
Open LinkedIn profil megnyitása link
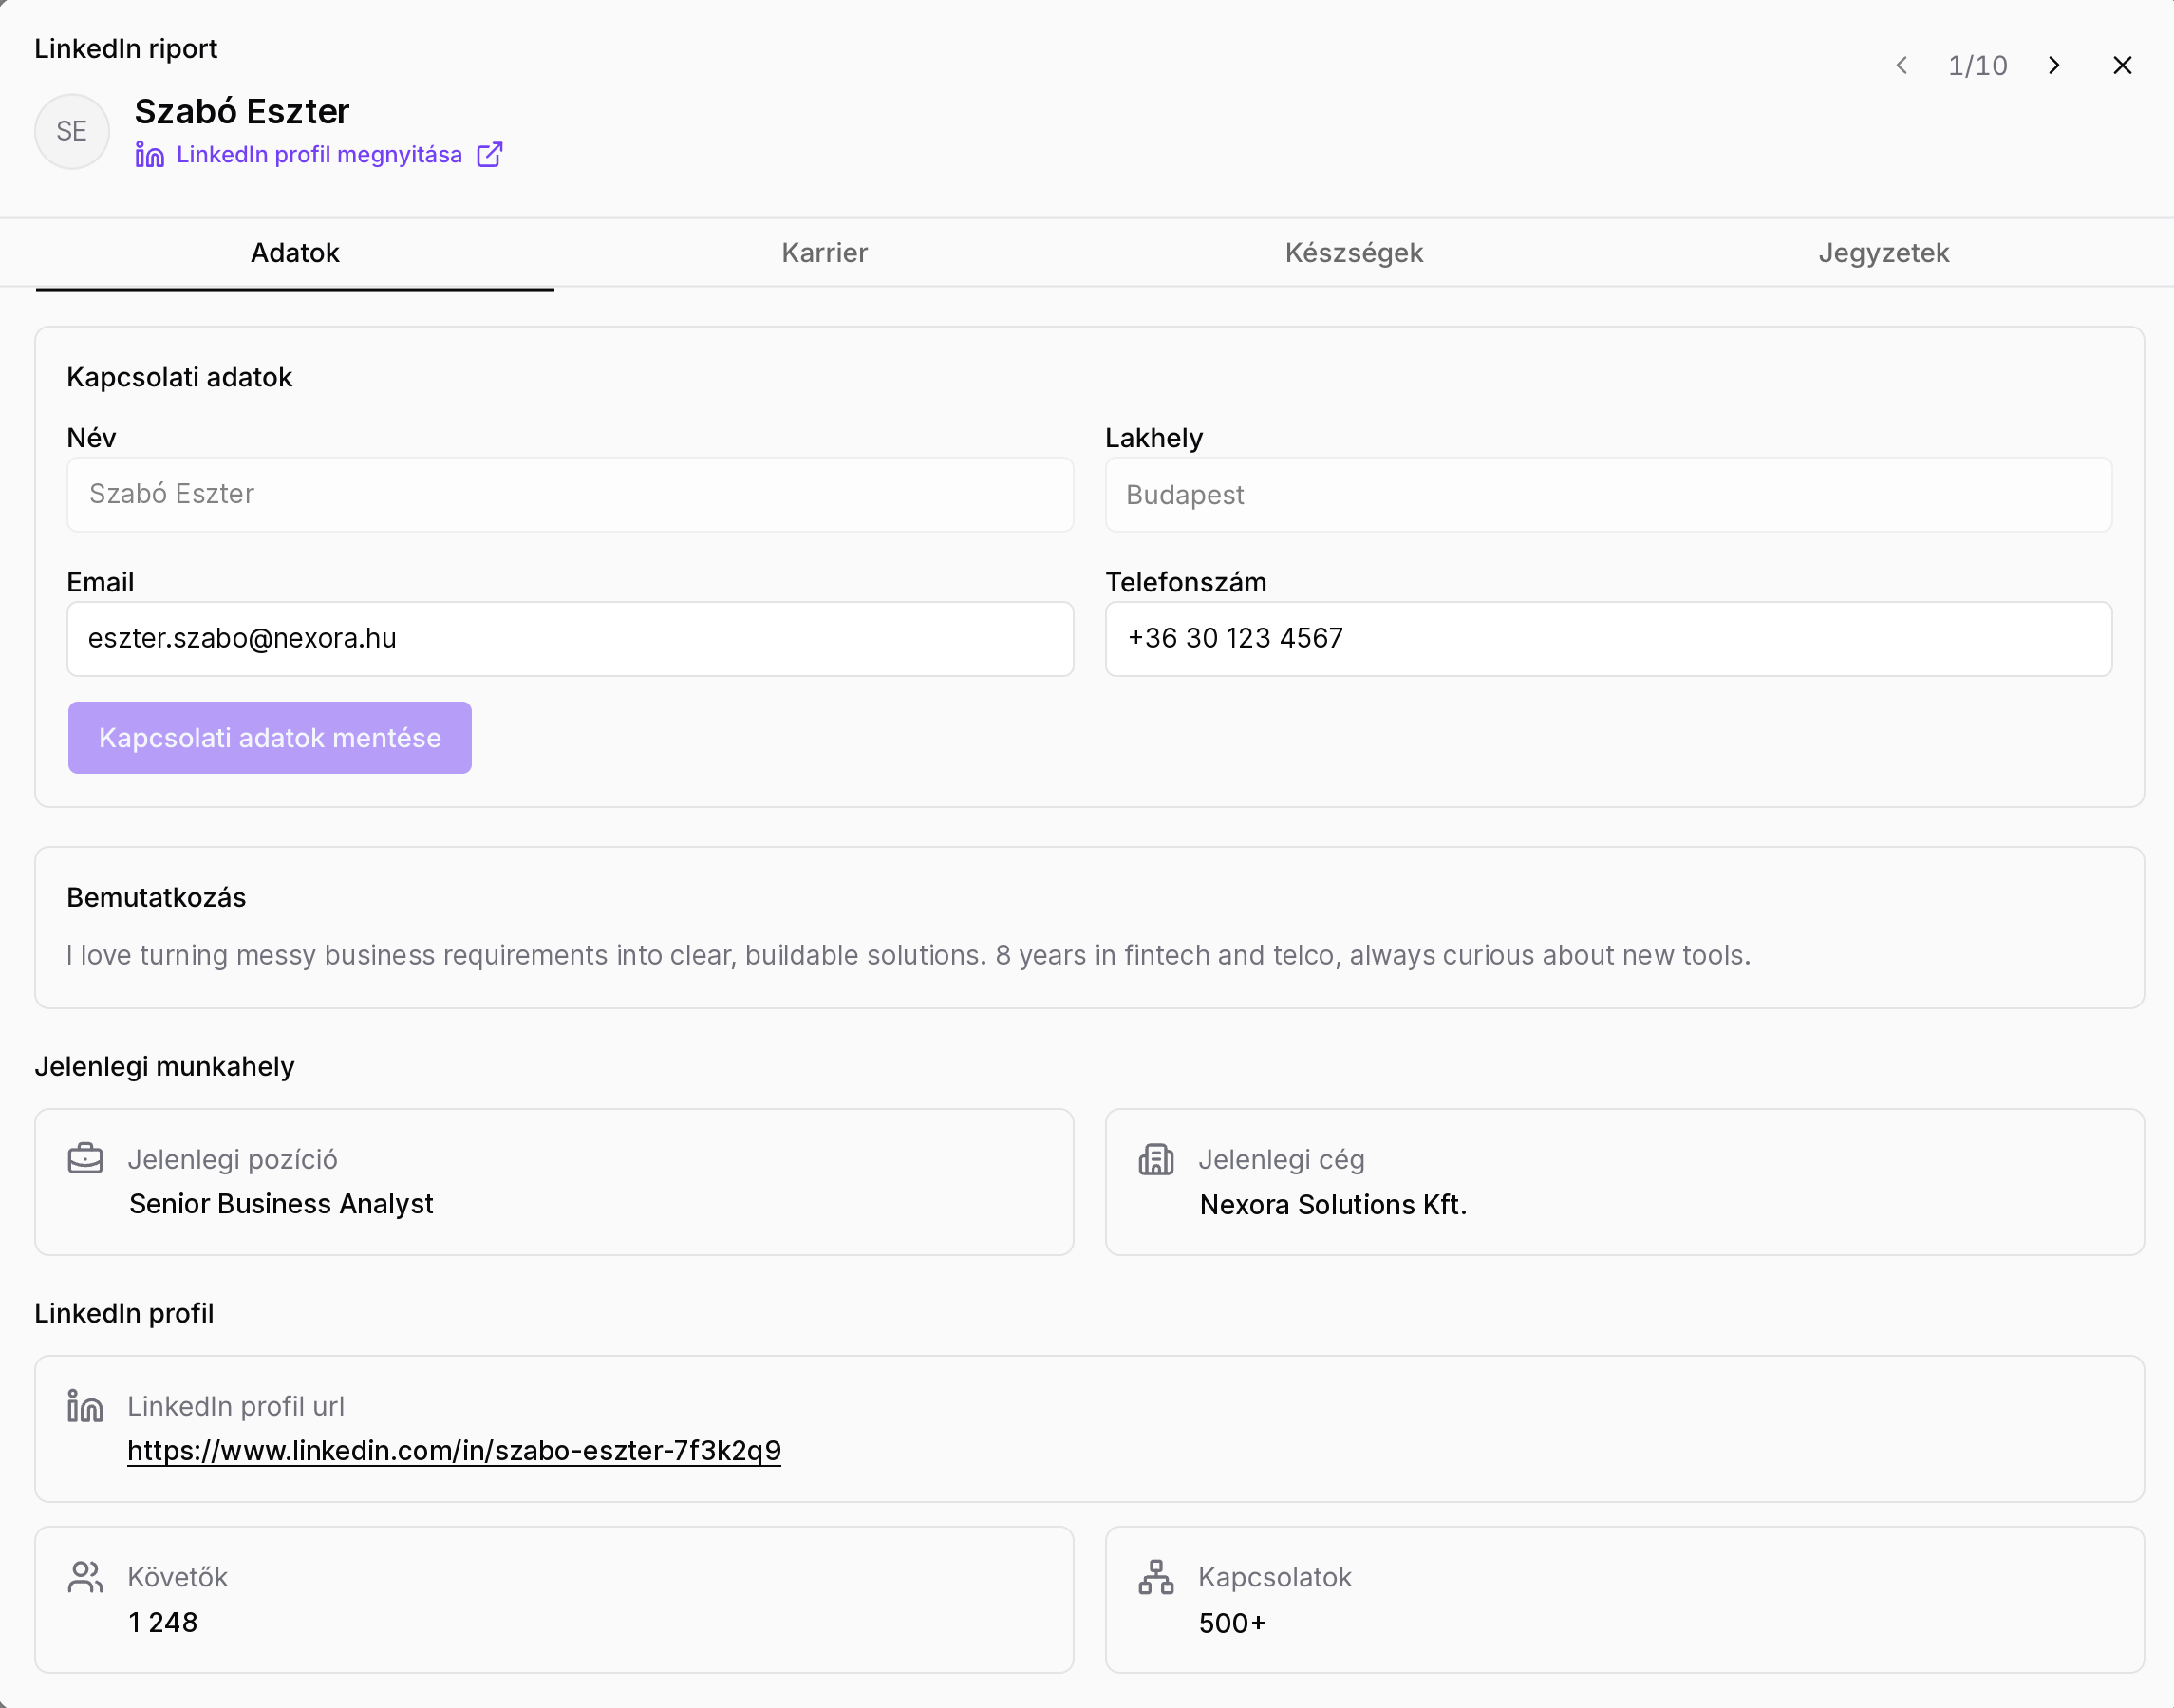(319, 154)
